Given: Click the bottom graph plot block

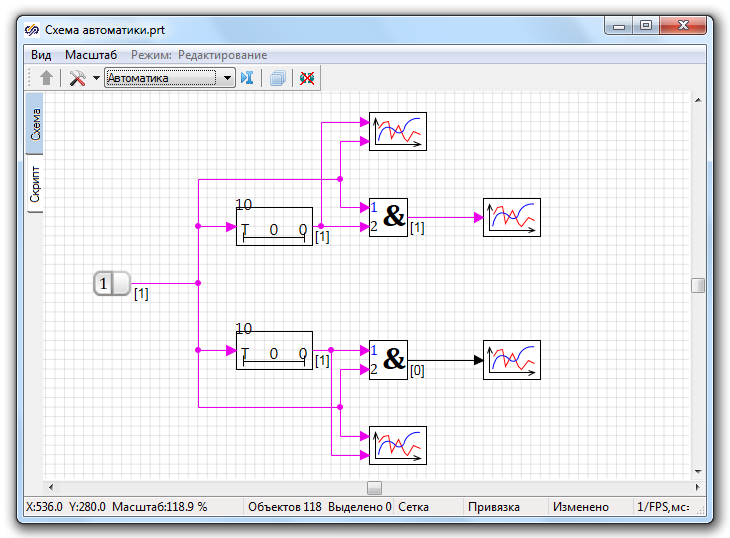Looking at the screenshot, I should click(x=398, y=446).
